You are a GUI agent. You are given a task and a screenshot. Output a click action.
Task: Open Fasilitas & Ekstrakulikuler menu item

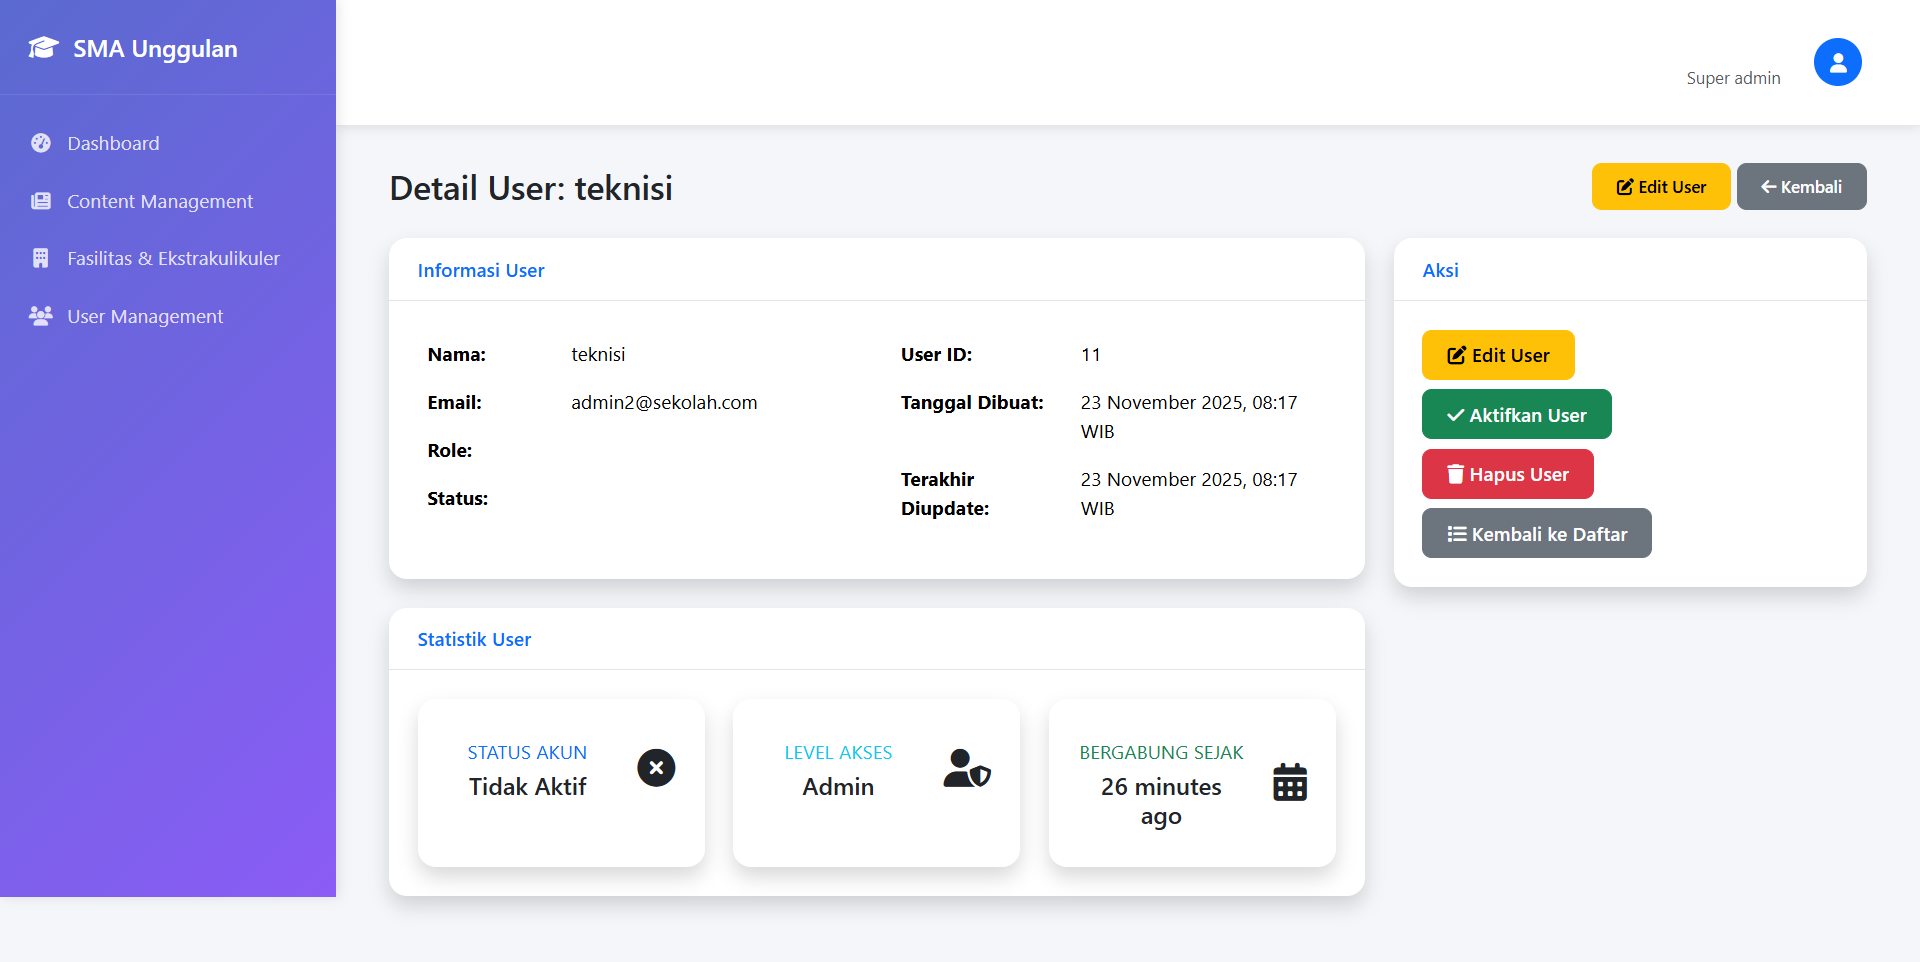173,258
